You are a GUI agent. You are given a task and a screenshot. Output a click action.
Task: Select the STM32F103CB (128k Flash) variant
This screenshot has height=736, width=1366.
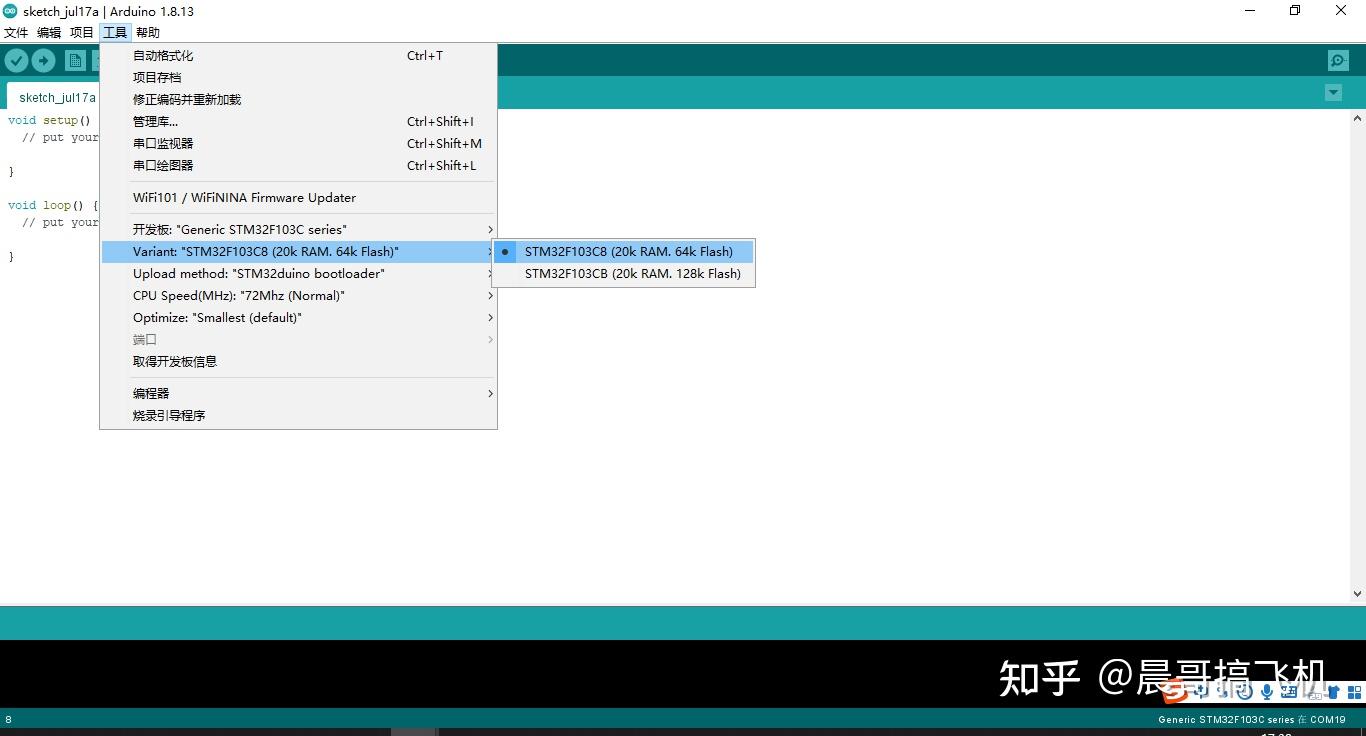pyautogui.click(x=632, y=273)
